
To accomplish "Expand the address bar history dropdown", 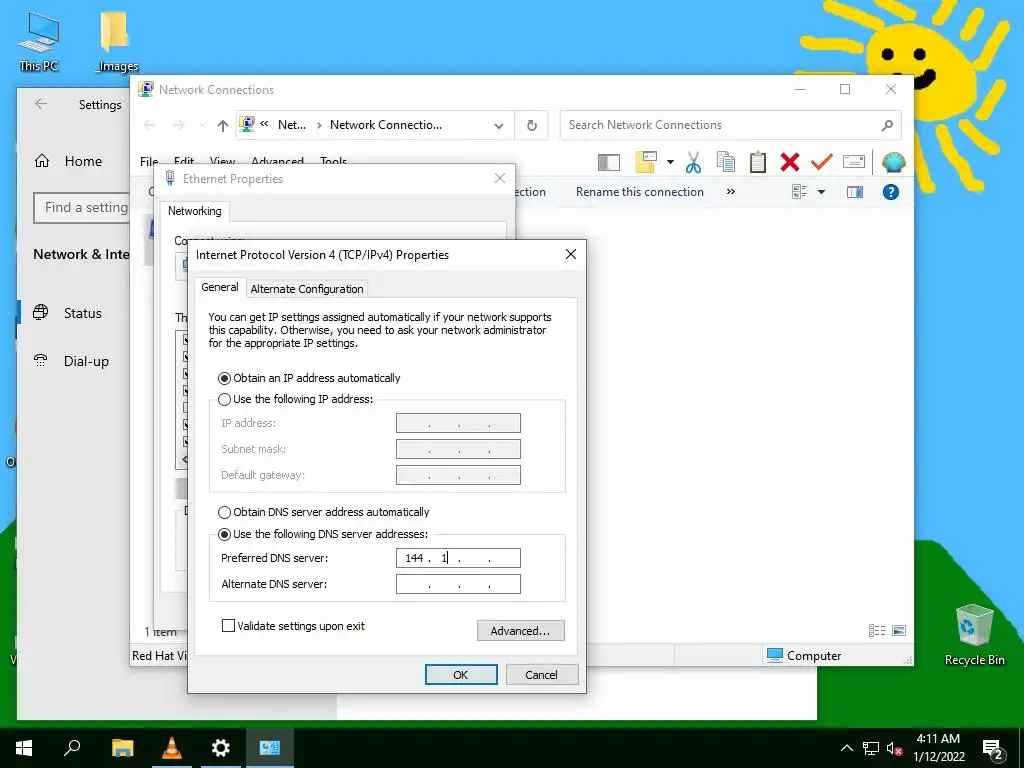I will point(499,126).
